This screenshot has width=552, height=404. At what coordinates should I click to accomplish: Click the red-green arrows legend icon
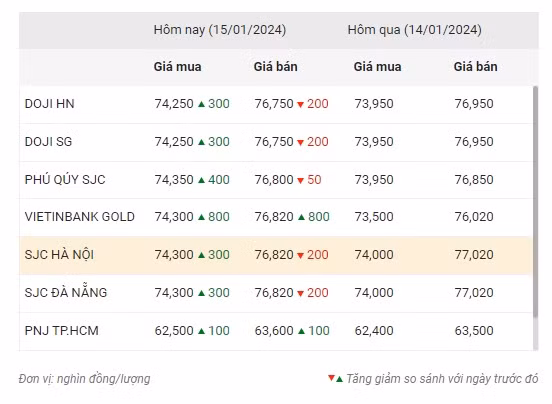[x=335, y=379]
